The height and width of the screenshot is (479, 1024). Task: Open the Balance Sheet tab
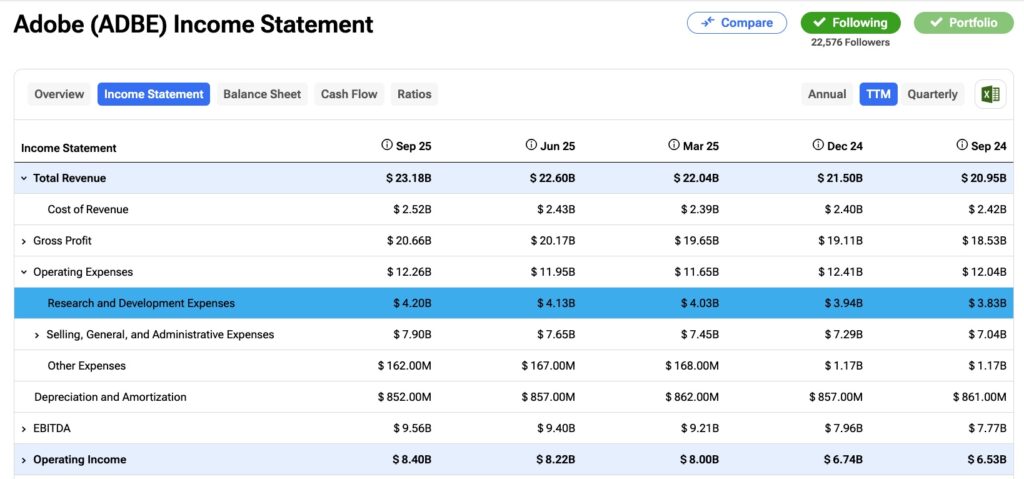262,94
